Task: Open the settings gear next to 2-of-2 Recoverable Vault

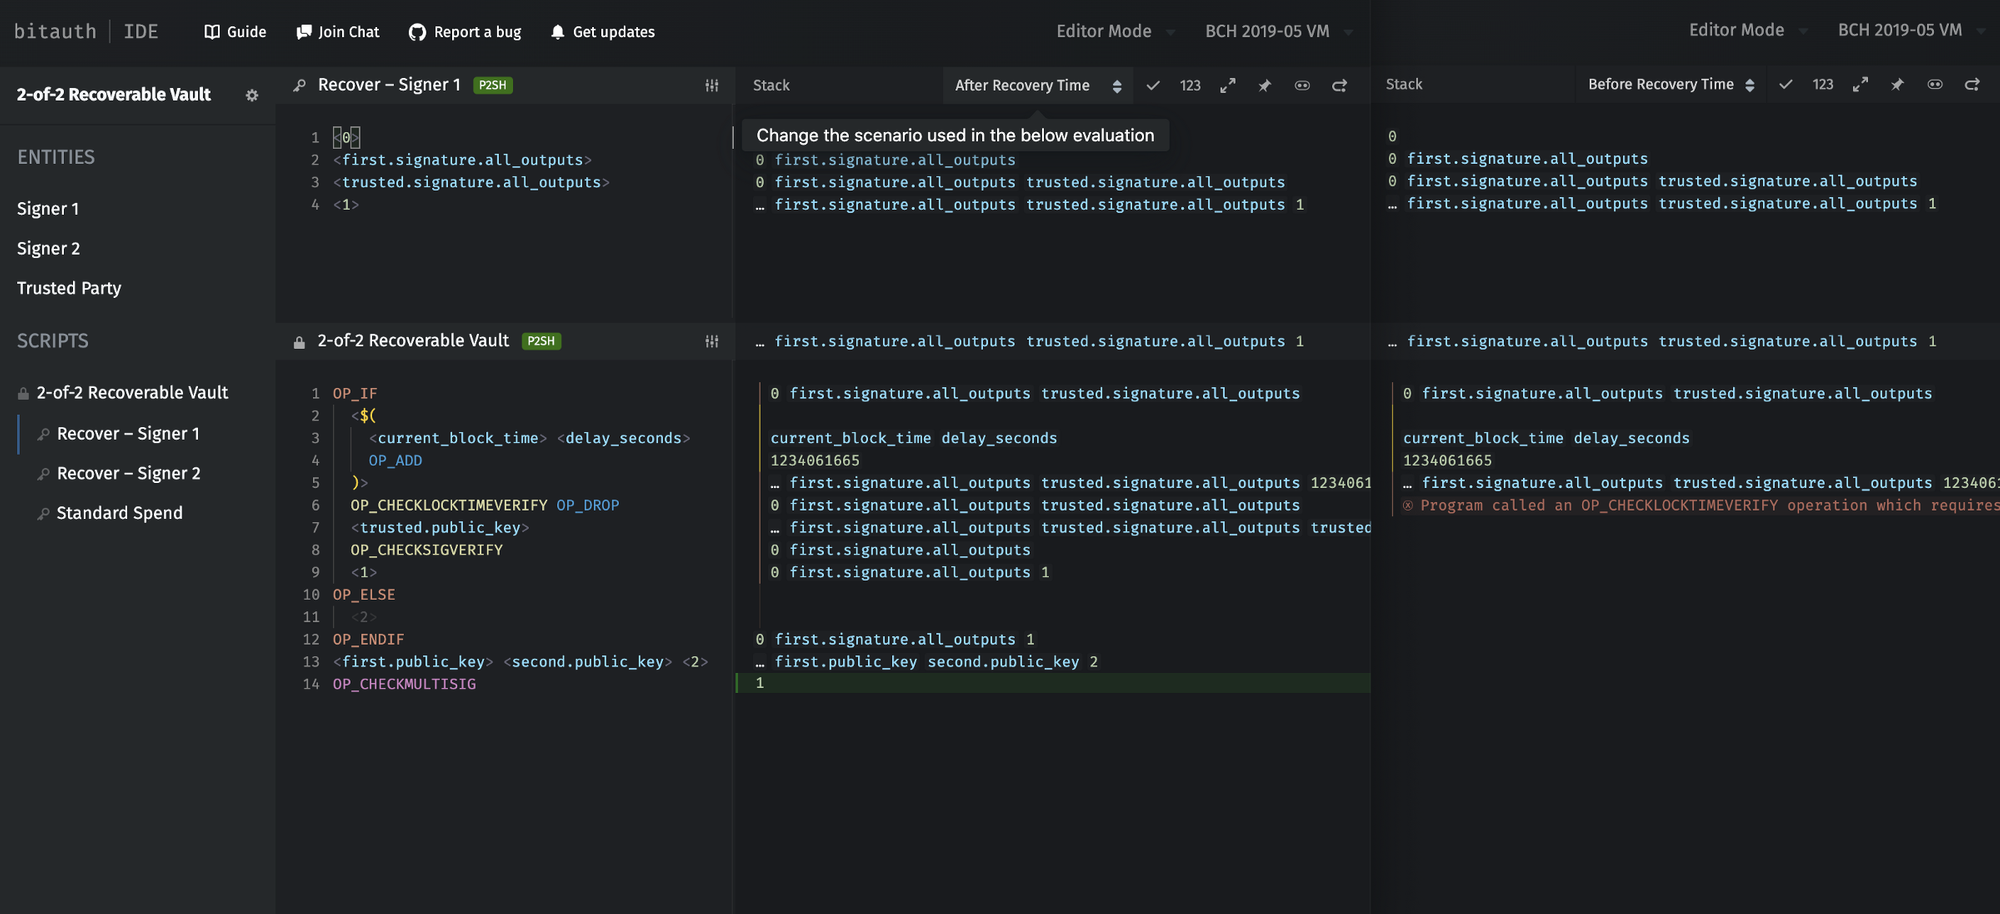Action: pyautogui.click(x=252, y=94)
